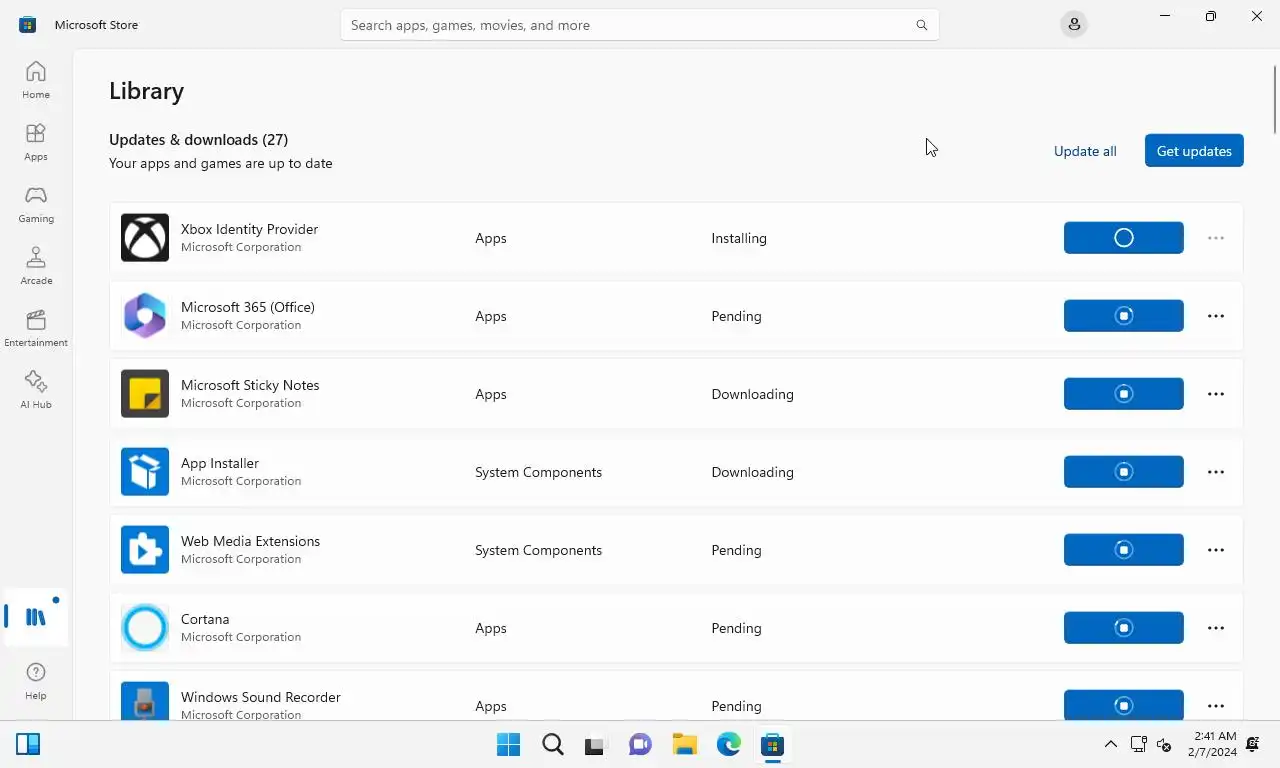This screenshot has height=768, width=1280.
Task: Select the Microsoft 365 (Office) title
Action: (x=248, y=307)
